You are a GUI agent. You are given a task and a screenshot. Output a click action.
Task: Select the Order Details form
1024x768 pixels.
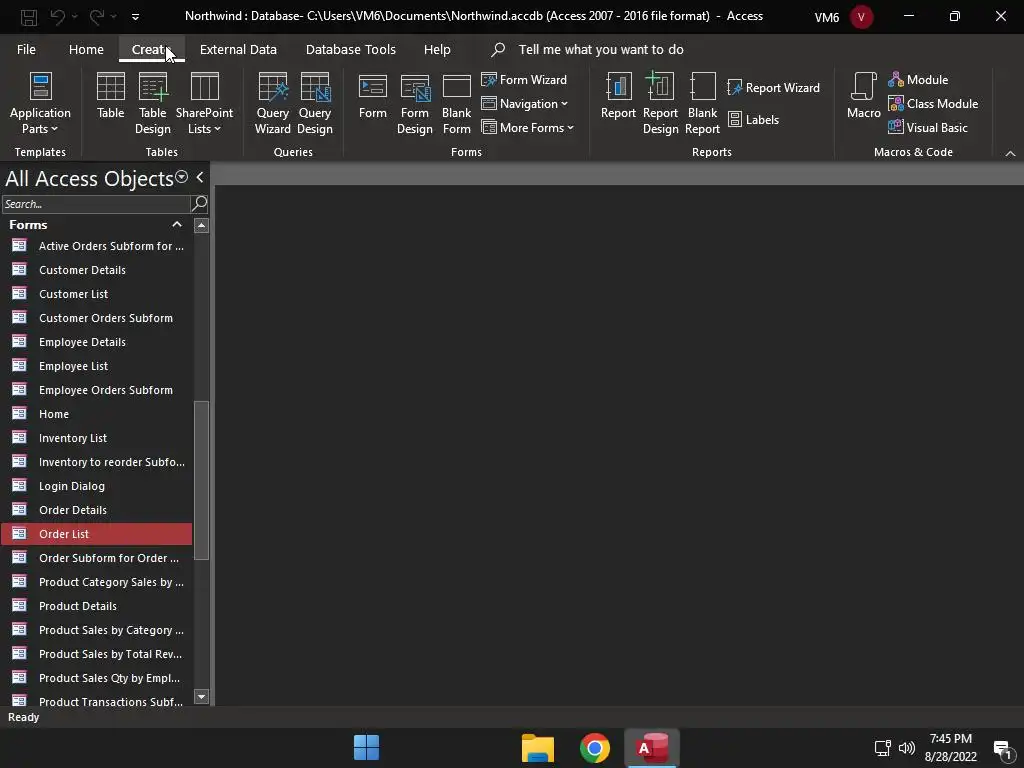[97, 510]
